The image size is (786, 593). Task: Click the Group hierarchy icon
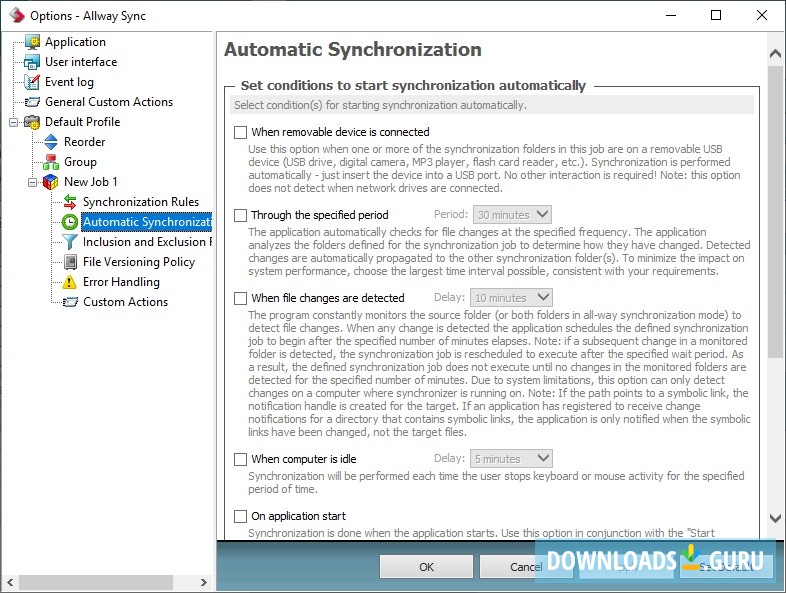(x=51, y=162)
